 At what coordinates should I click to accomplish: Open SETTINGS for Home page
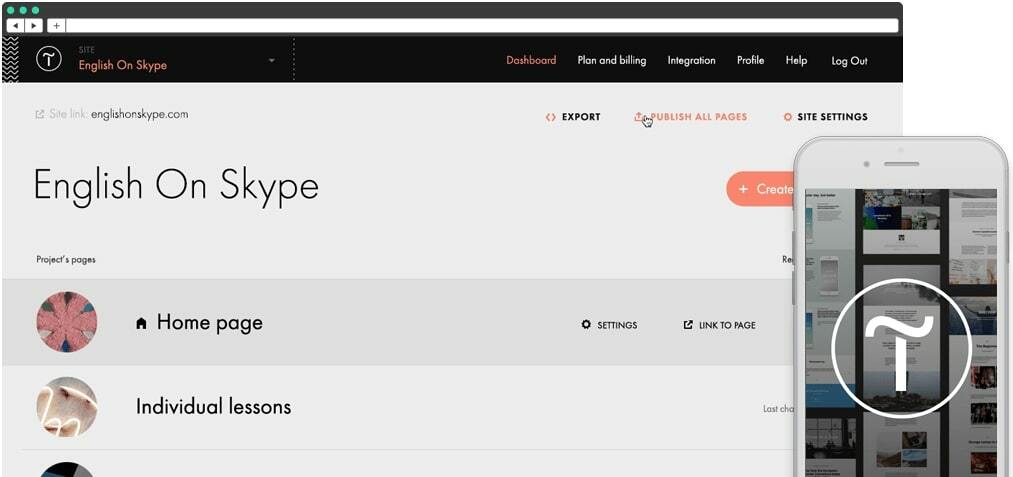click(x=617, y=325)
